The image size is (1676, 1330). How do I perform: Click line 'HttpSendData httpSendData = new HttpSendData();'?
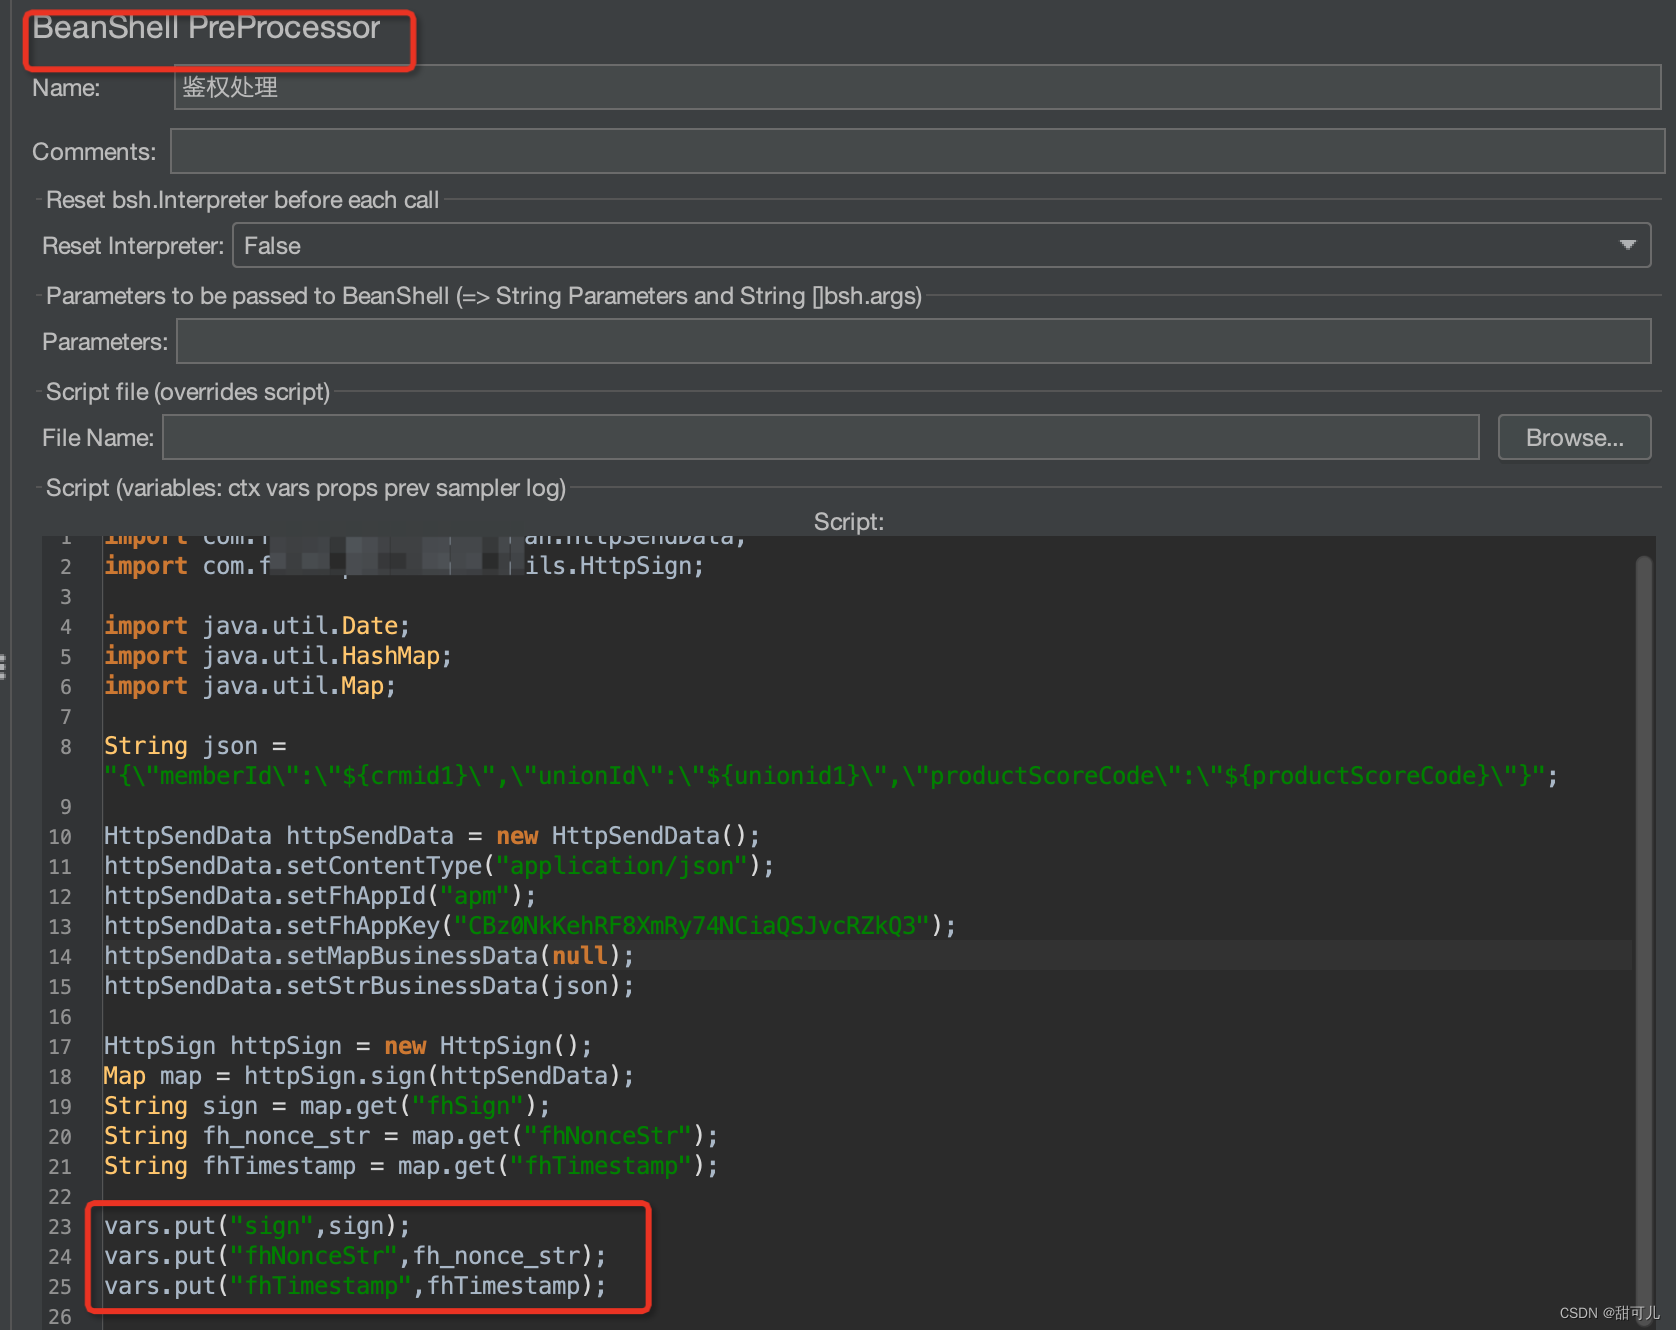pyautogui.click(x=432, y=836)
